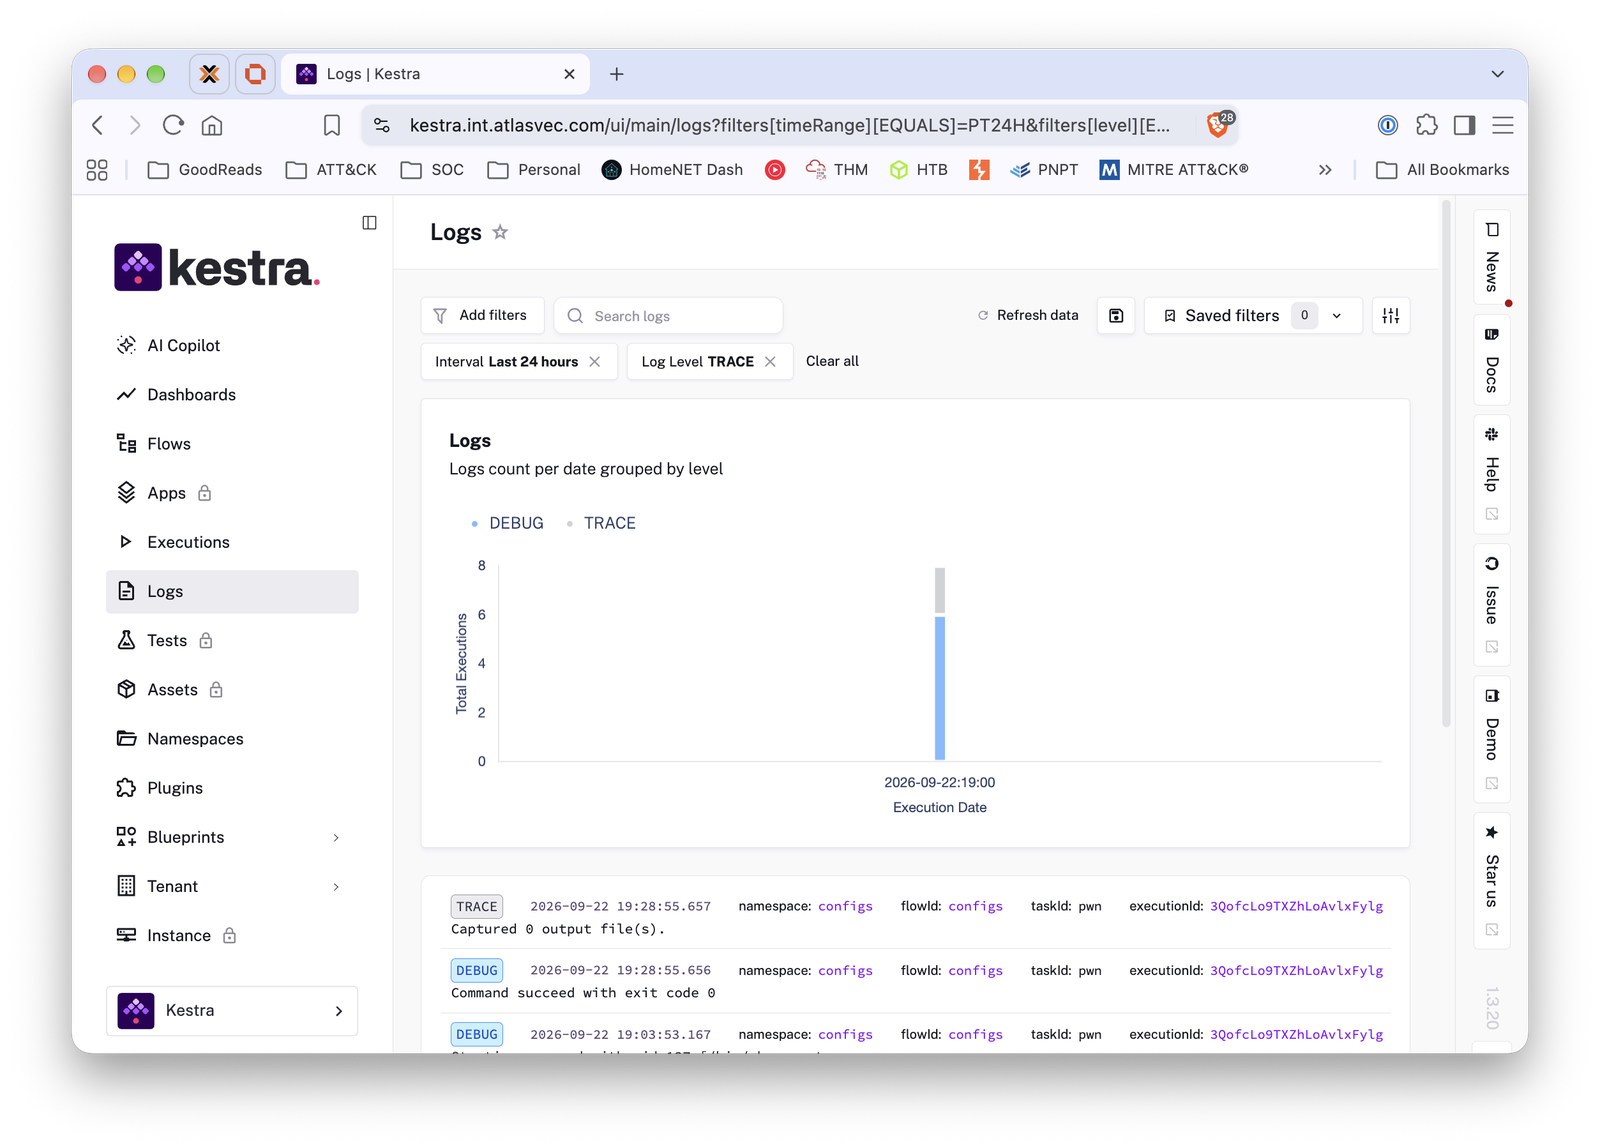Image resolution: width=1600 pixels, height=1148 pixels.
Task: Open the locked Apps menu item
Action: pos(232,493)
